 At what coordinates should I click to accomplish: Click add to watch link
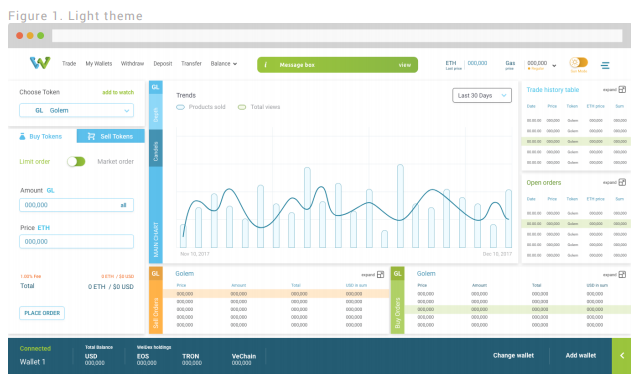(118, 92)
